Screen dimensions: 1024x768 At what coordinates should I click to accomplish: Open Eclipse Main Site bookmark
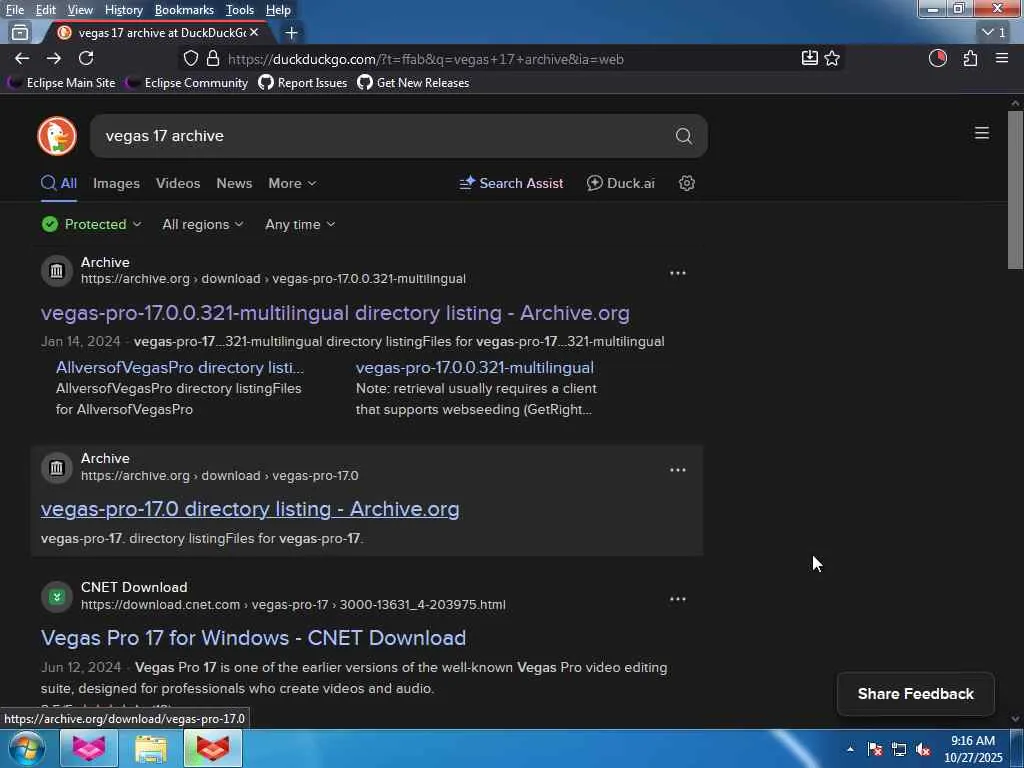(x=62, y=83)
